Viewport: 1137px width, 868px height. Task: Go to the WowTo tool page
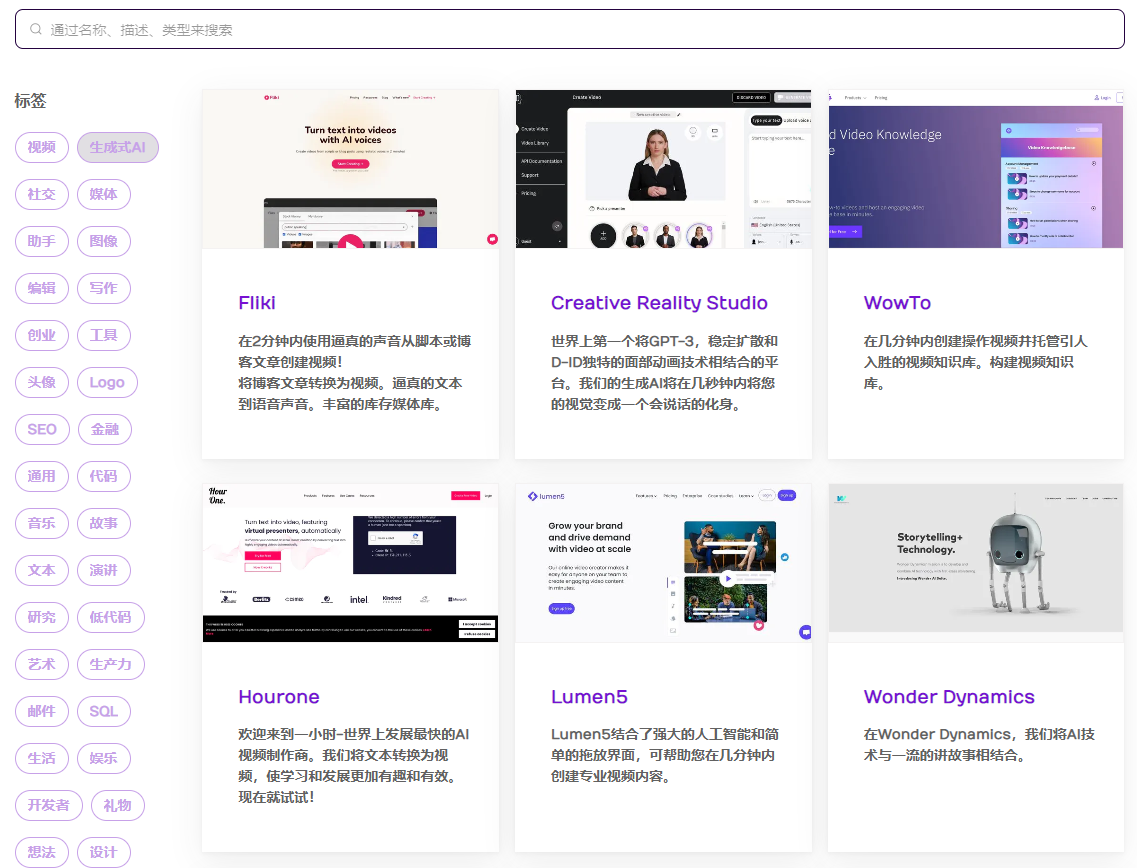pyautogui.click(x=897, y=303)
